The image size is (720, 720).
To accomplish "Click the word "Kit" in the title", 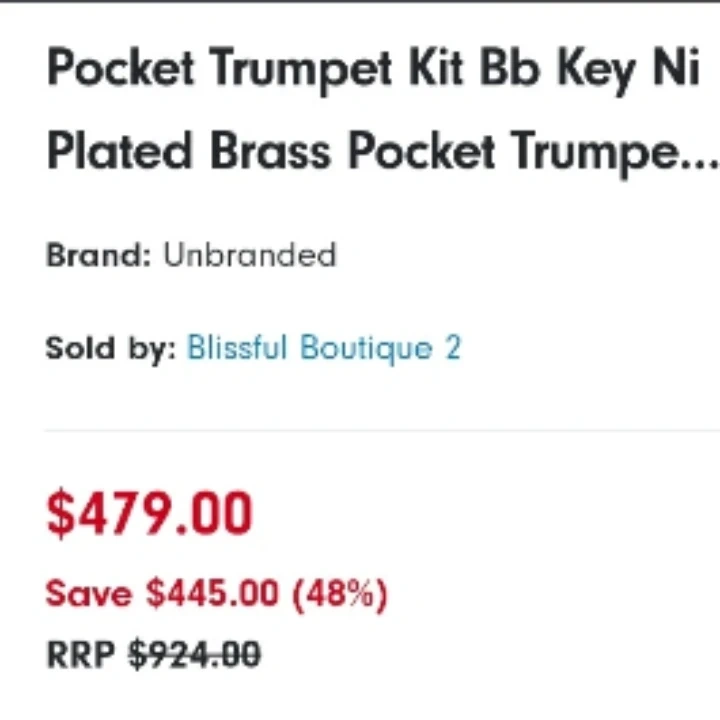I will pyautogui.click(x=436, y=70).
